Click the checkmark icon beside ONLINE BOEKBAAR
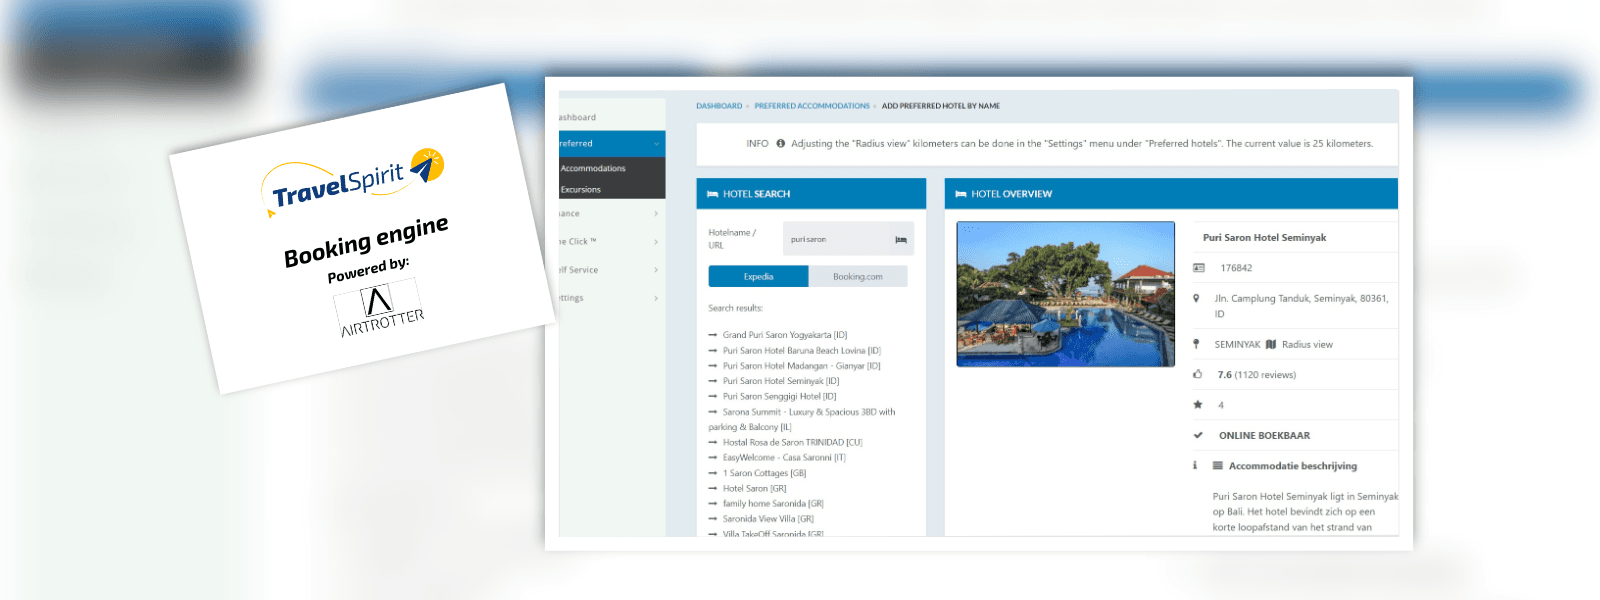 pos(1197,435)
